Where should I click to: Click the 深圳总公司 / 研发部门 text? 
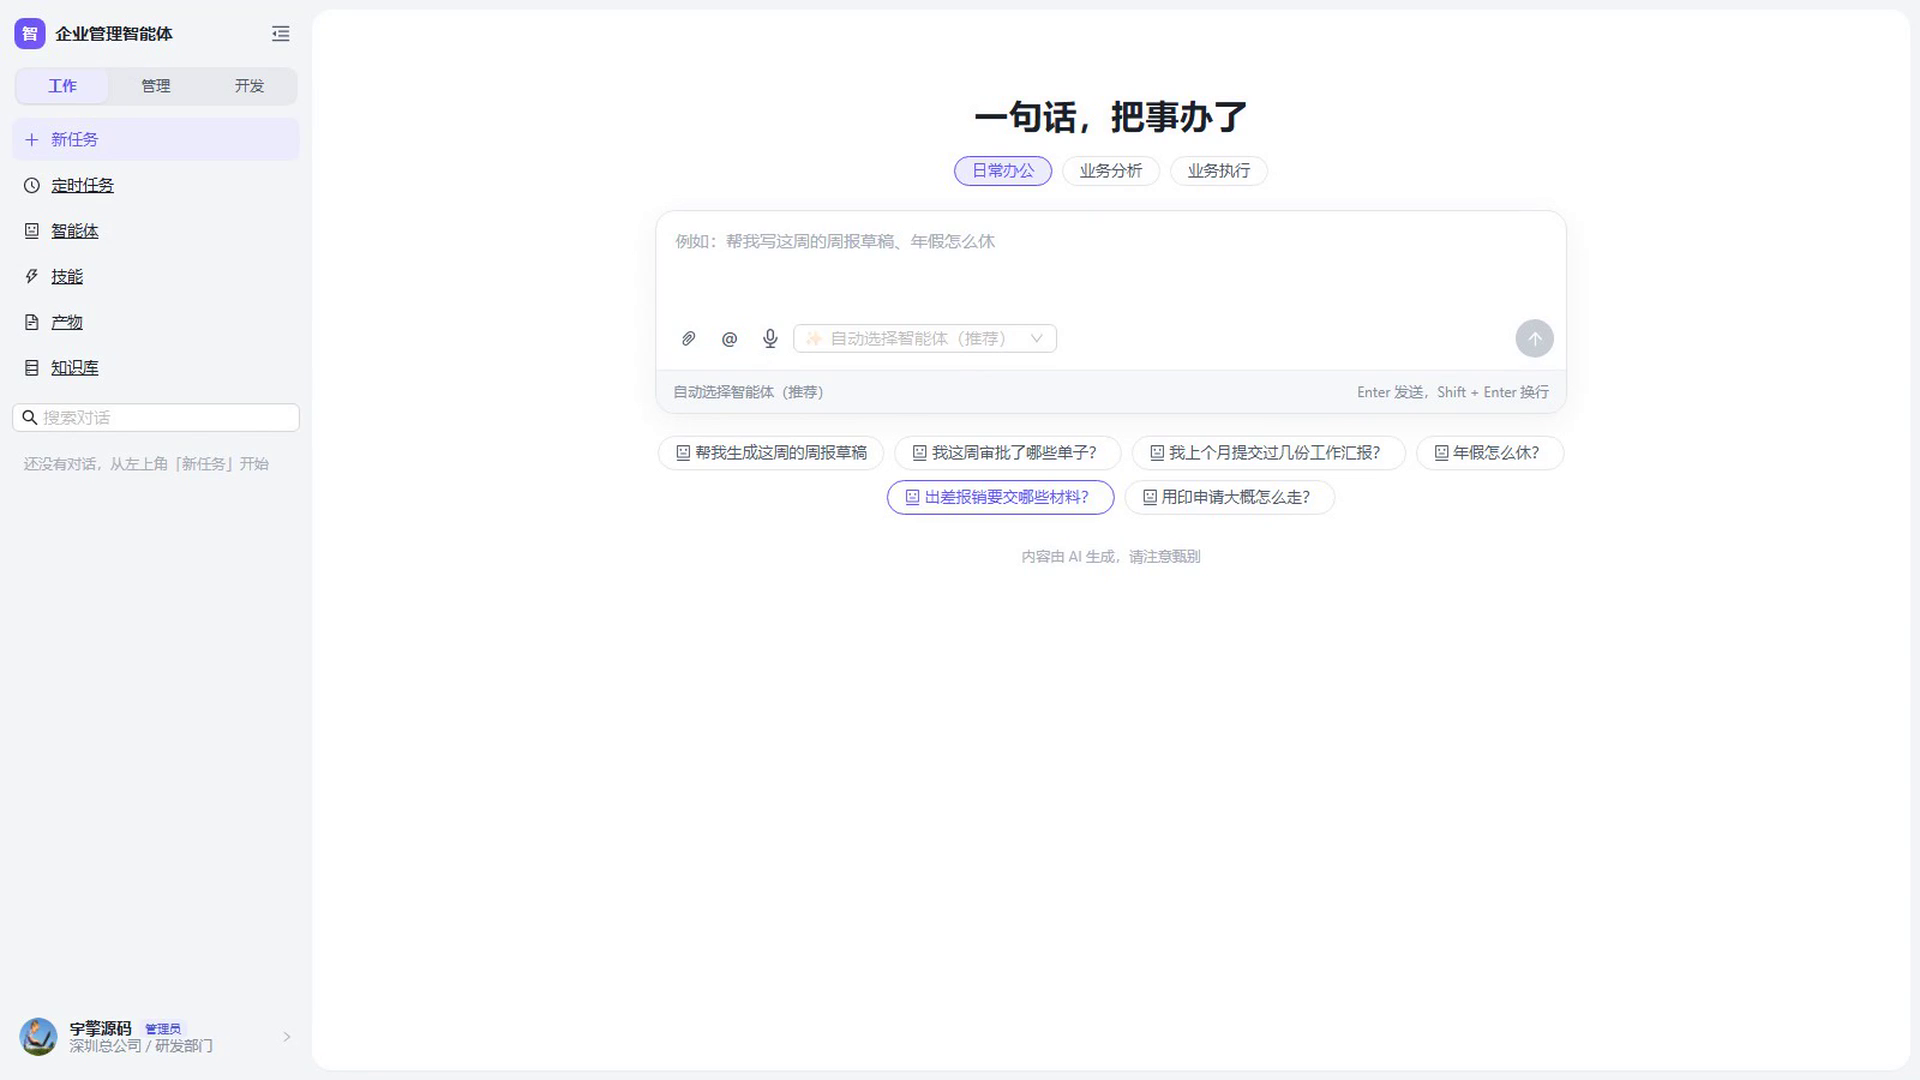point(141,1046)
